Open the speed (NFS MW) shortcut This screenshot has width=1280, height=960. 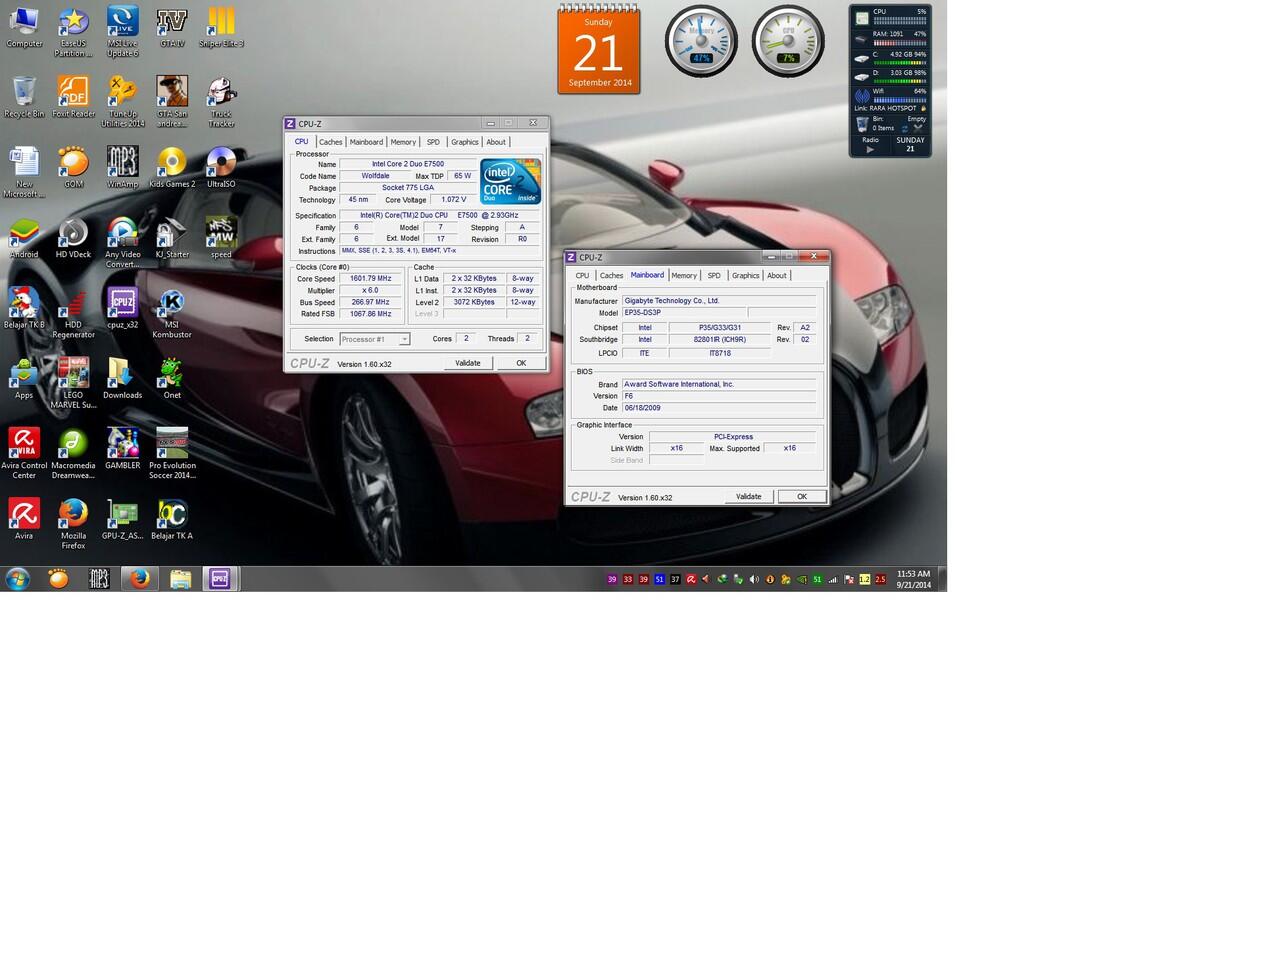(221, 237)
